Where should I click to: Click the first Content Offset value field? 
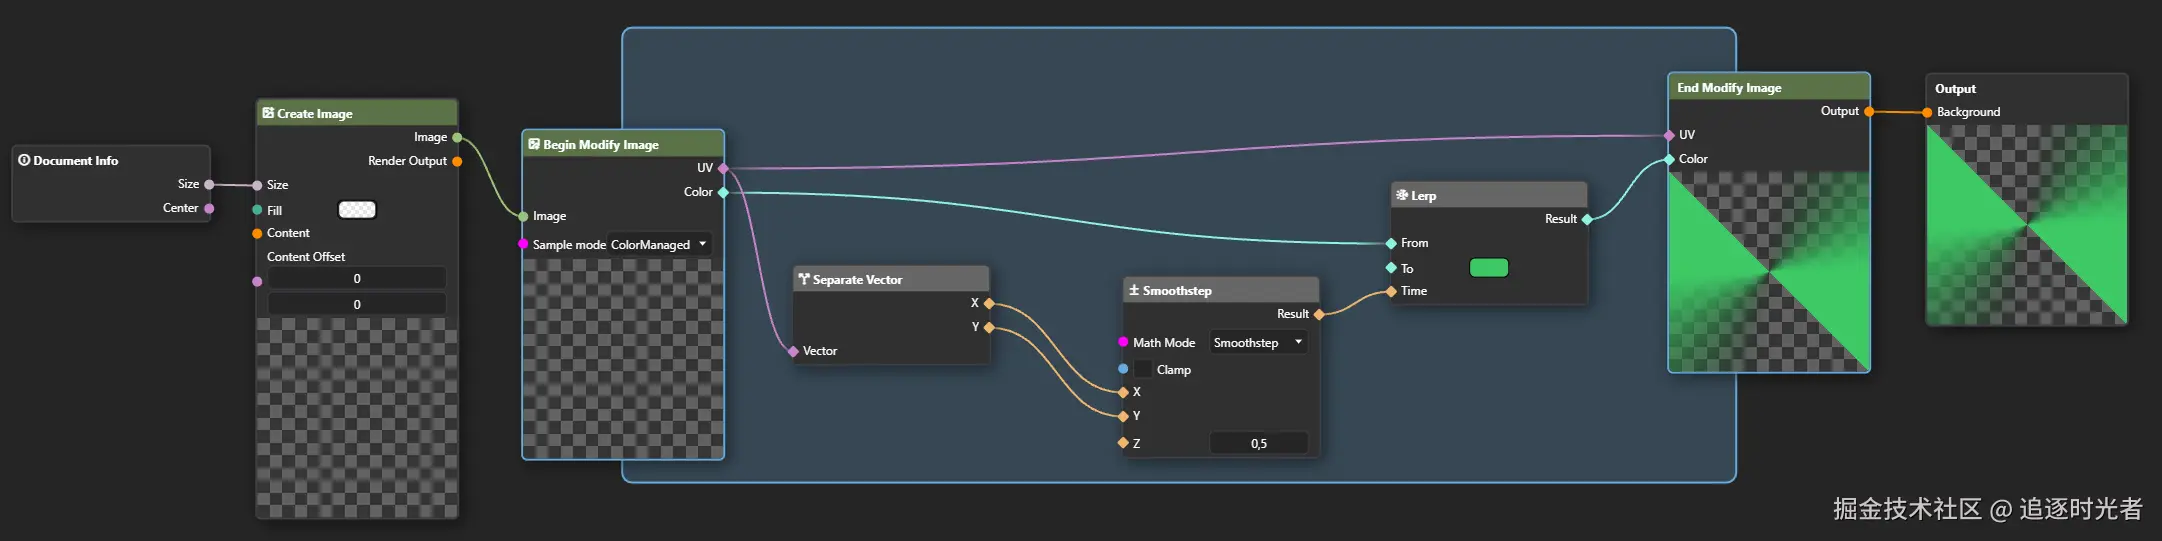(357, 278)
